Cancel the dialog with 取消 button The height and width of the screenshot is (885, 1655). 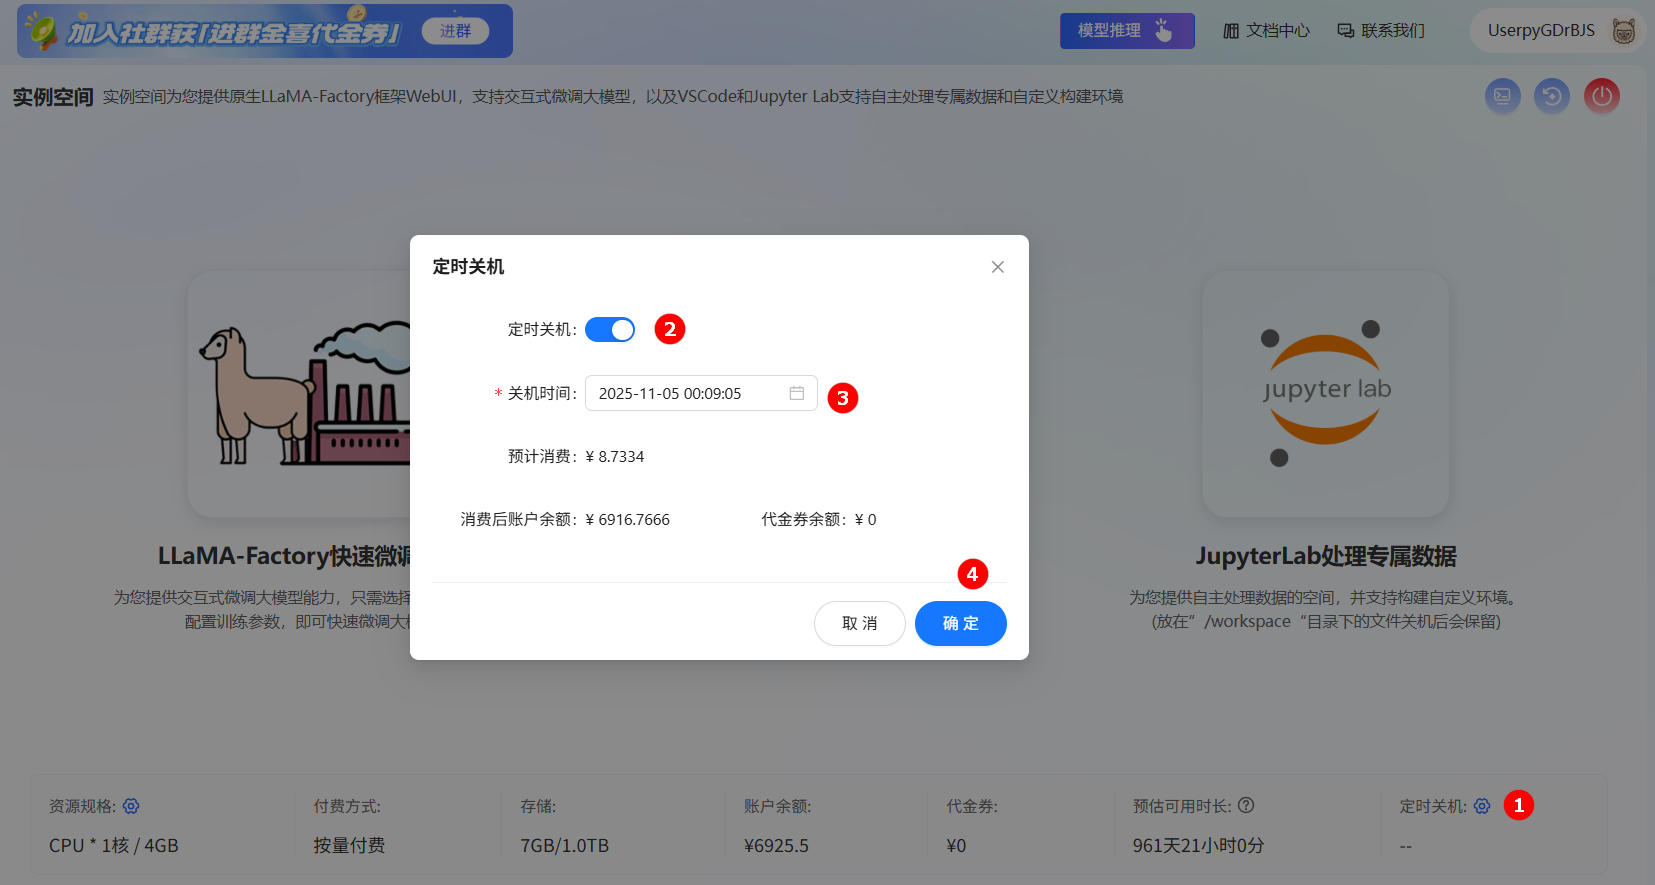[860, 623]
